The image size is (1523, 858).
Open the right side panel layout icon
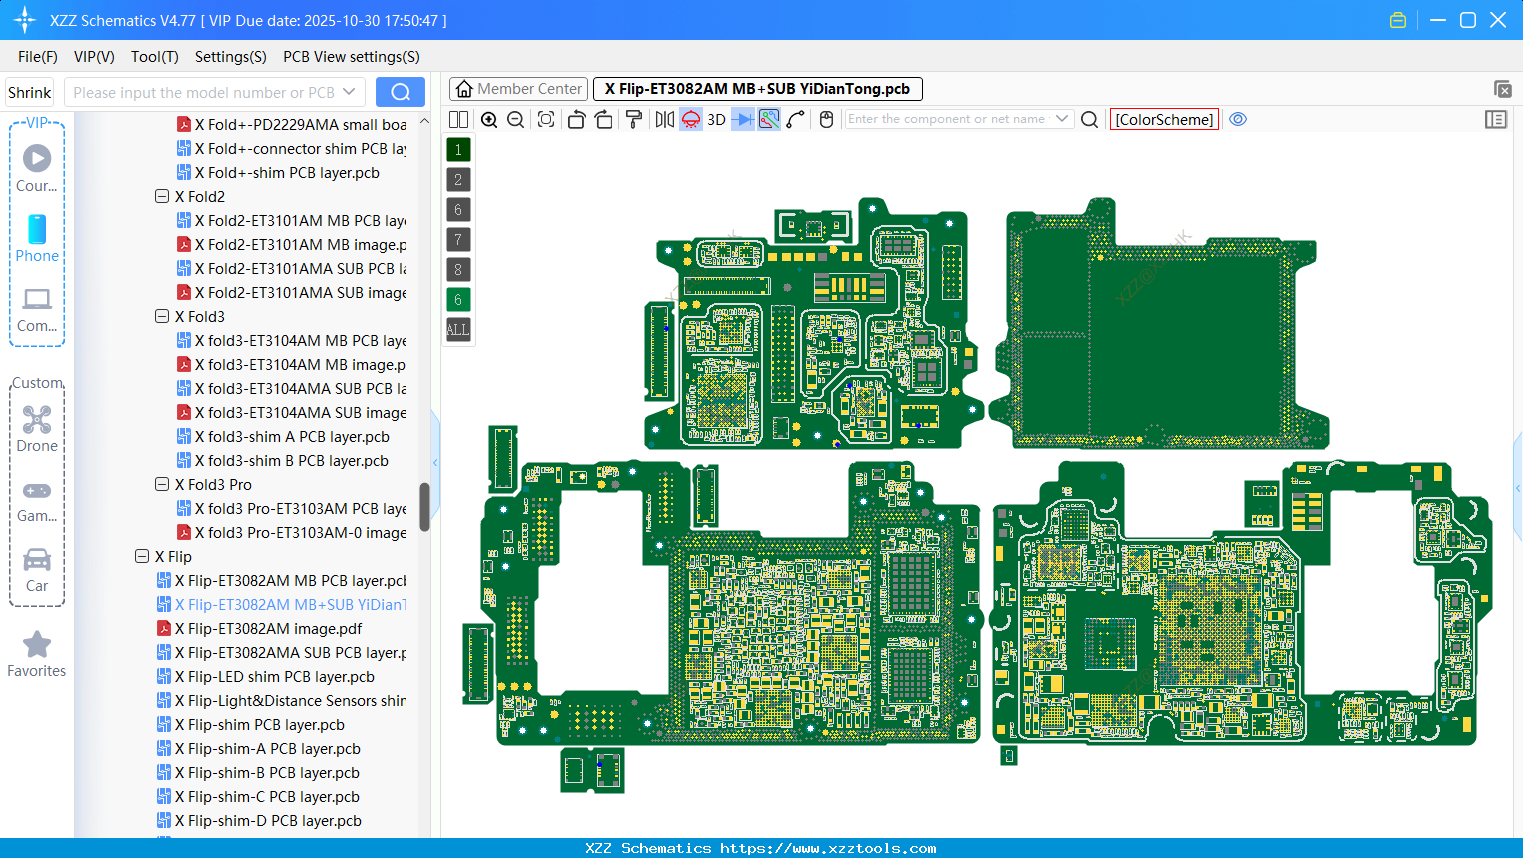(1496, 119)
